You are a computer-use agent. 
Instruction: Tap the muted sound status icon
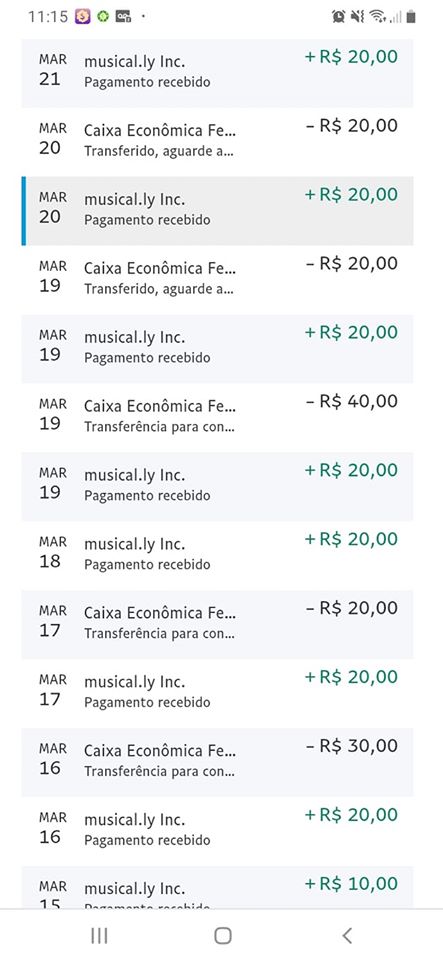point(357,17)
